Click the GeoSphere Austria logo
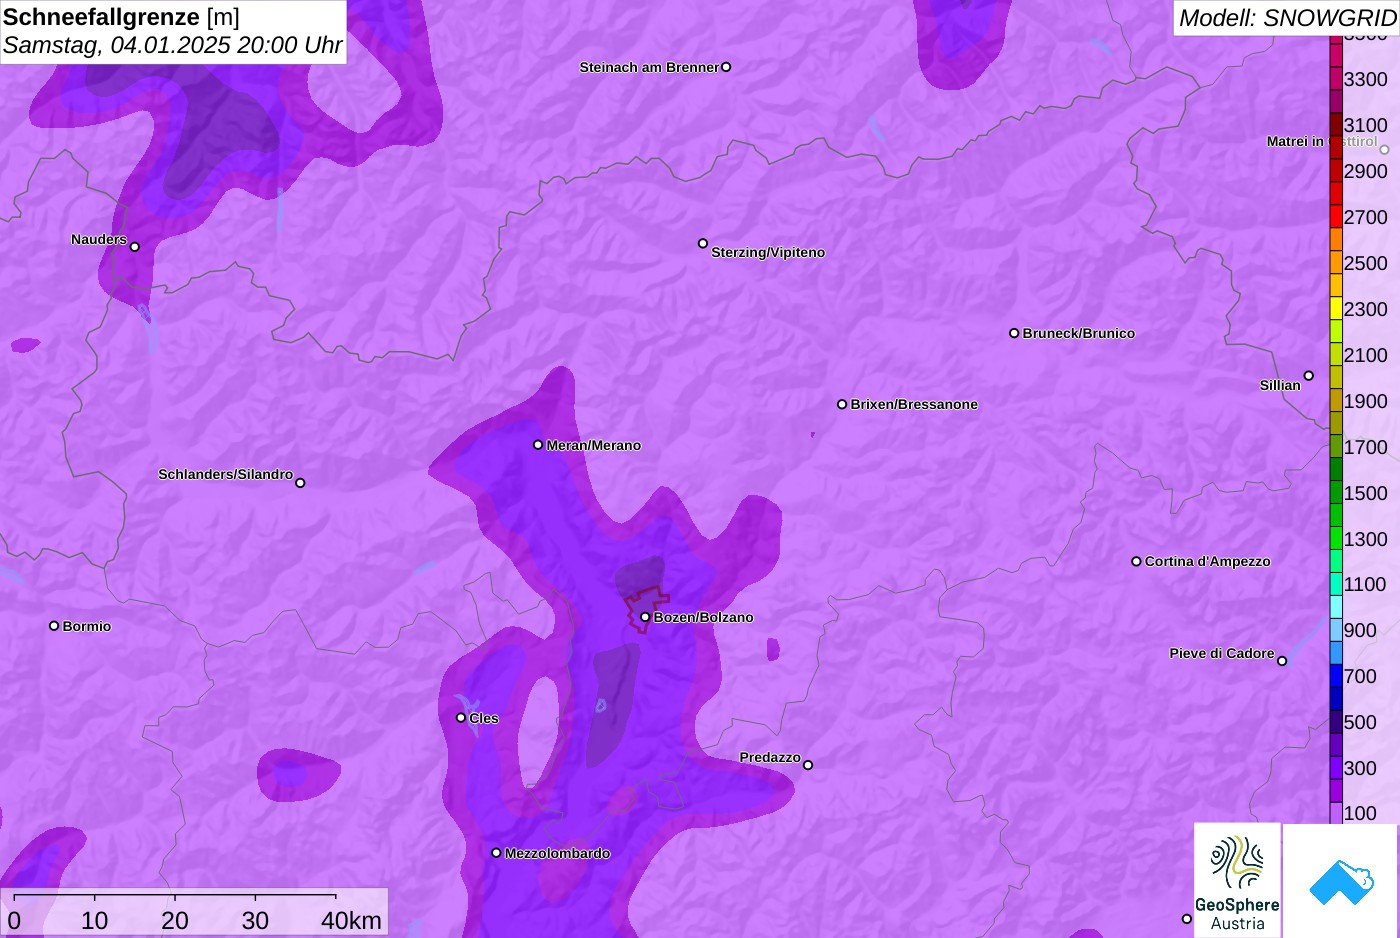Screen dimensions: 1400x938 1237,880
